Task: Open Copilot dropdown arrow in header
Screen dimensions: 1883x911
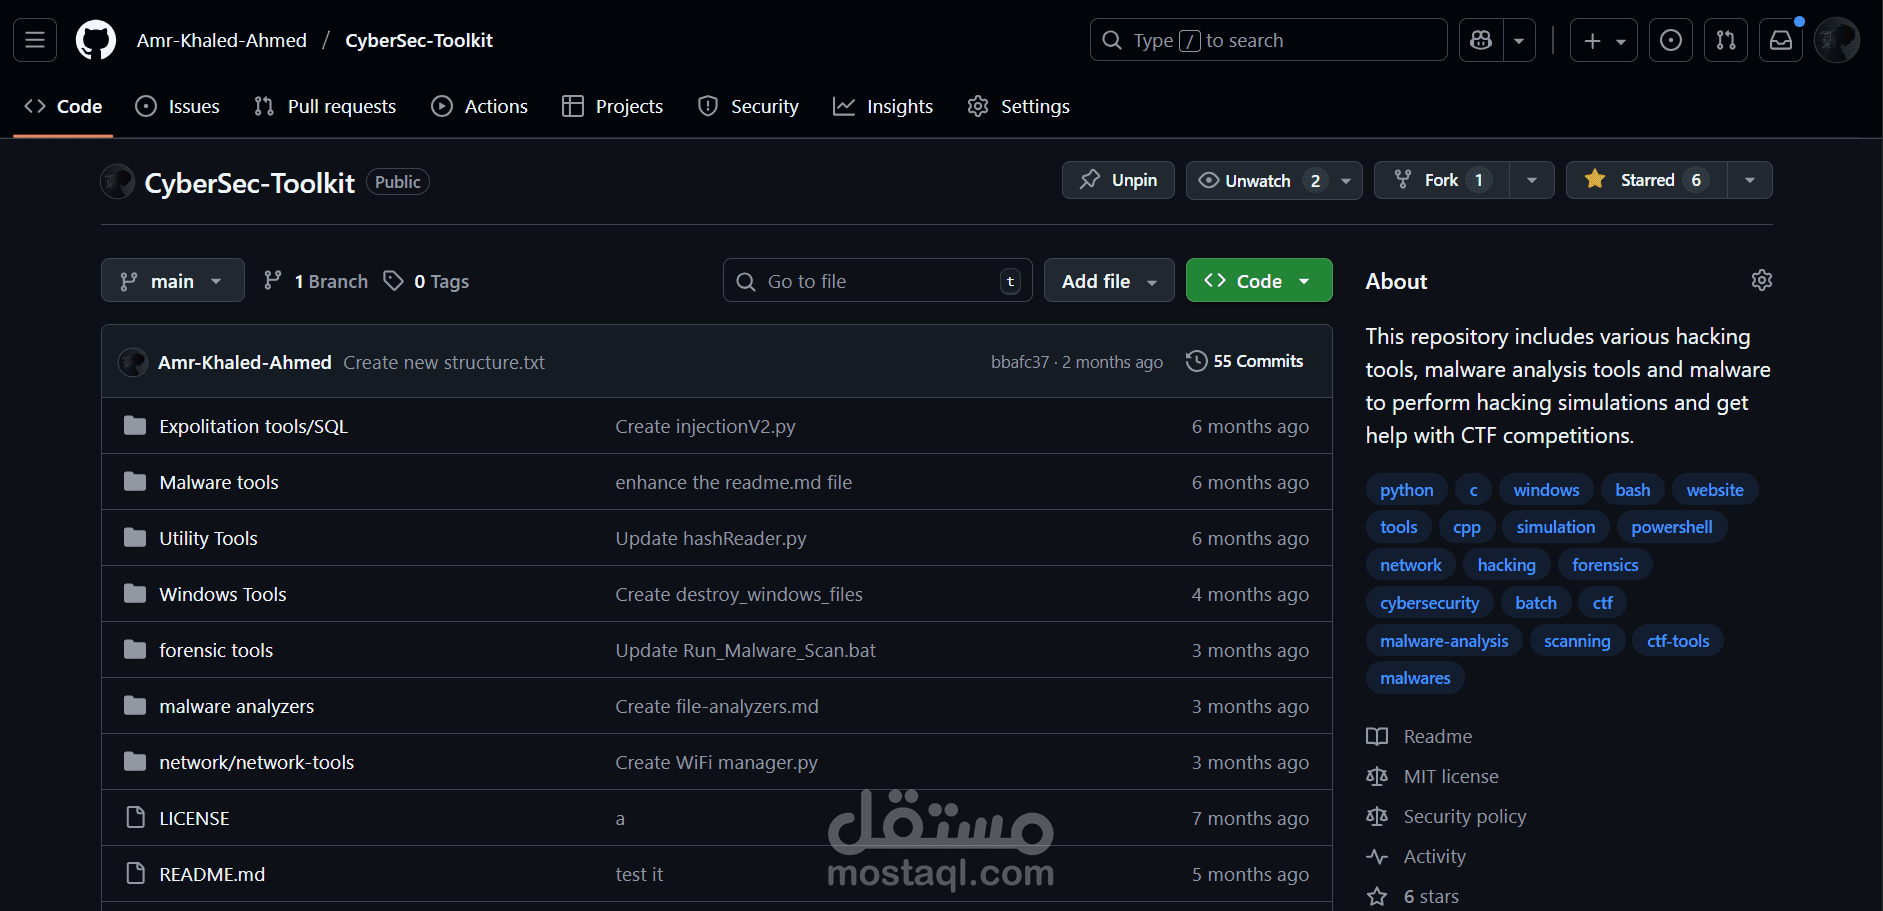Action: 1519,40
